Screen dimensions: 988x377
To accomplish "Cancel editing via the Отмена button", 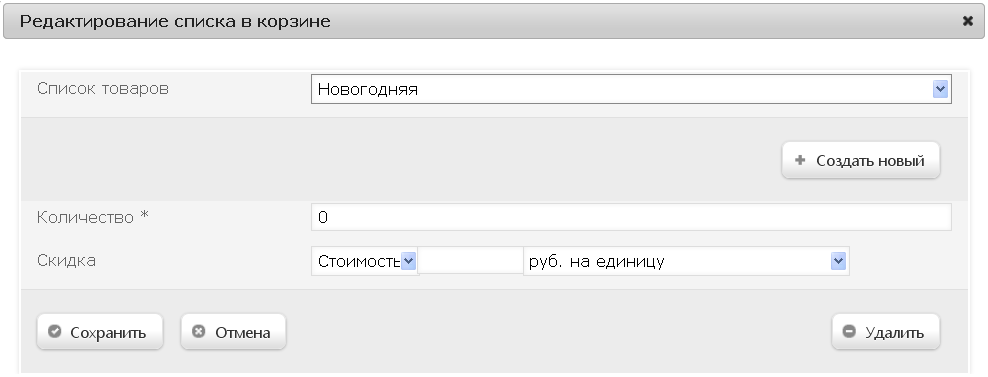I will coord(233,332).
